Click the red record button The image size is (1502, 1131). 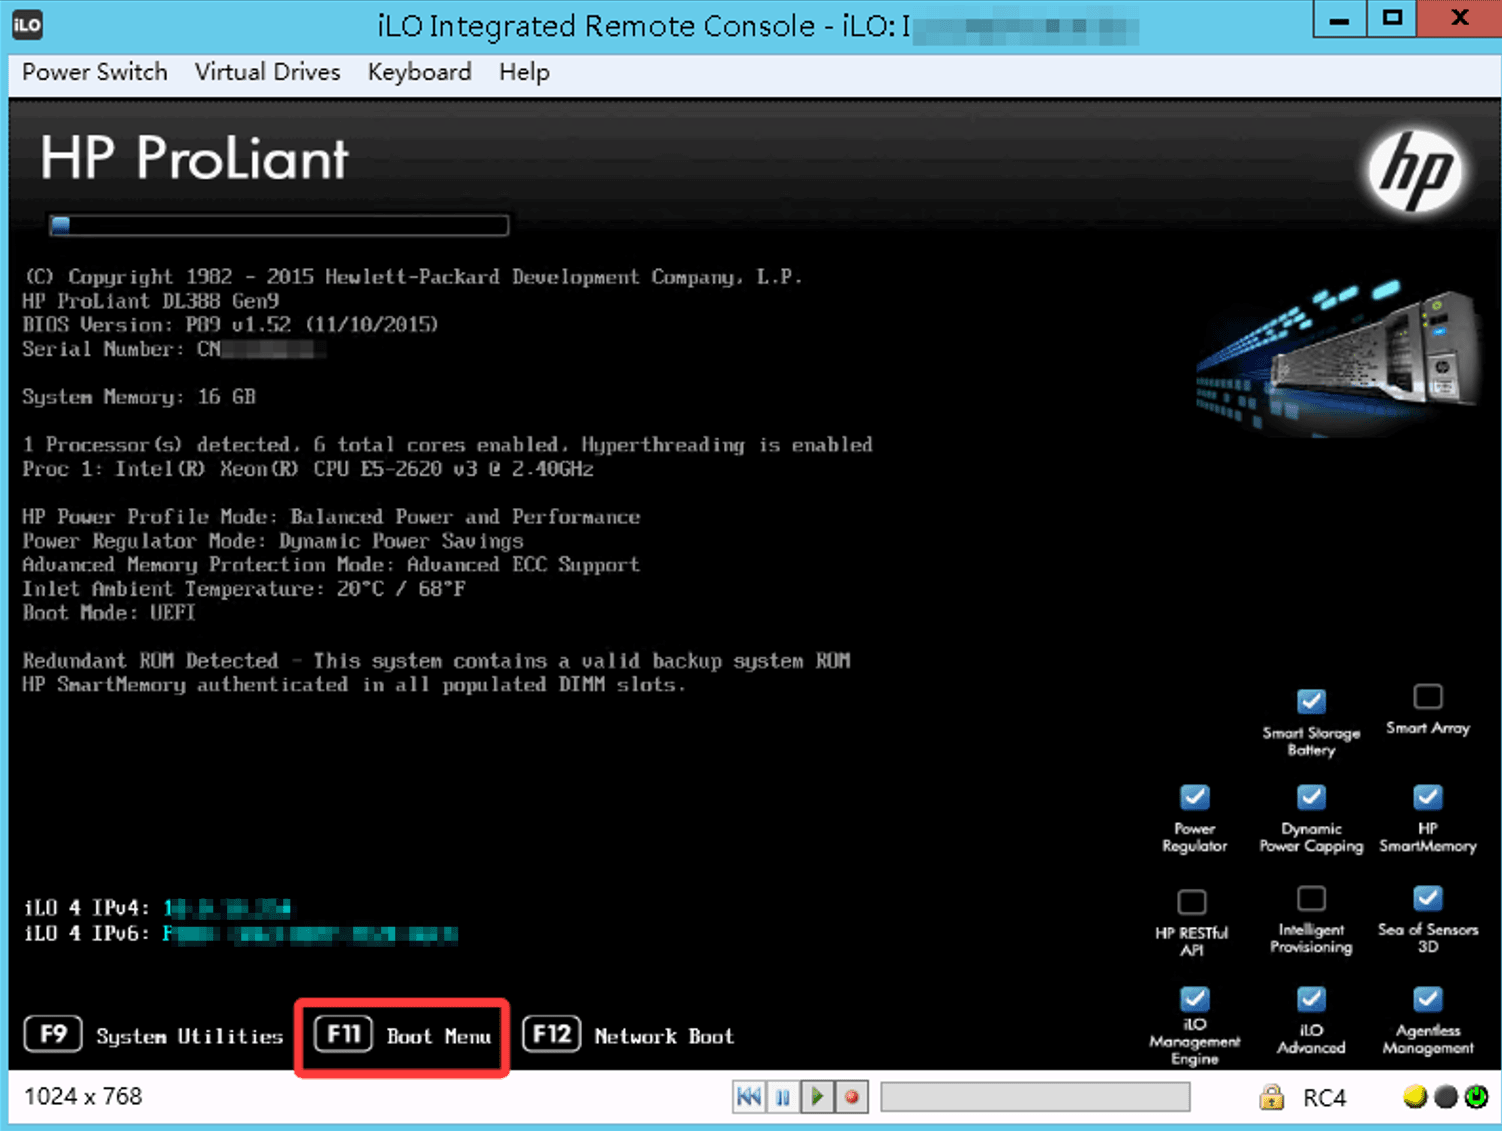pyautogui.click(x=852, y=1097)
